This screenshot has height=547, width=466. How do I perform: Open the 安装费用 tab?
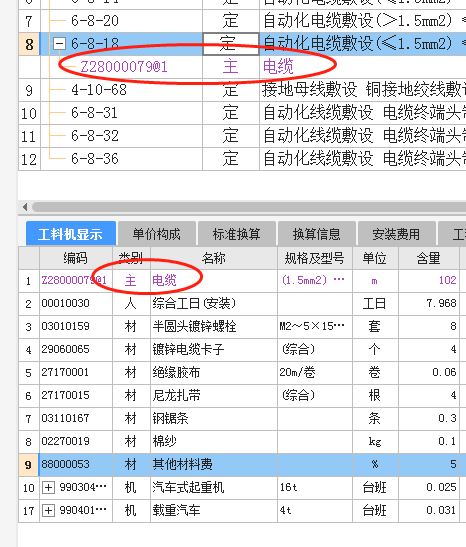point(396,233)
